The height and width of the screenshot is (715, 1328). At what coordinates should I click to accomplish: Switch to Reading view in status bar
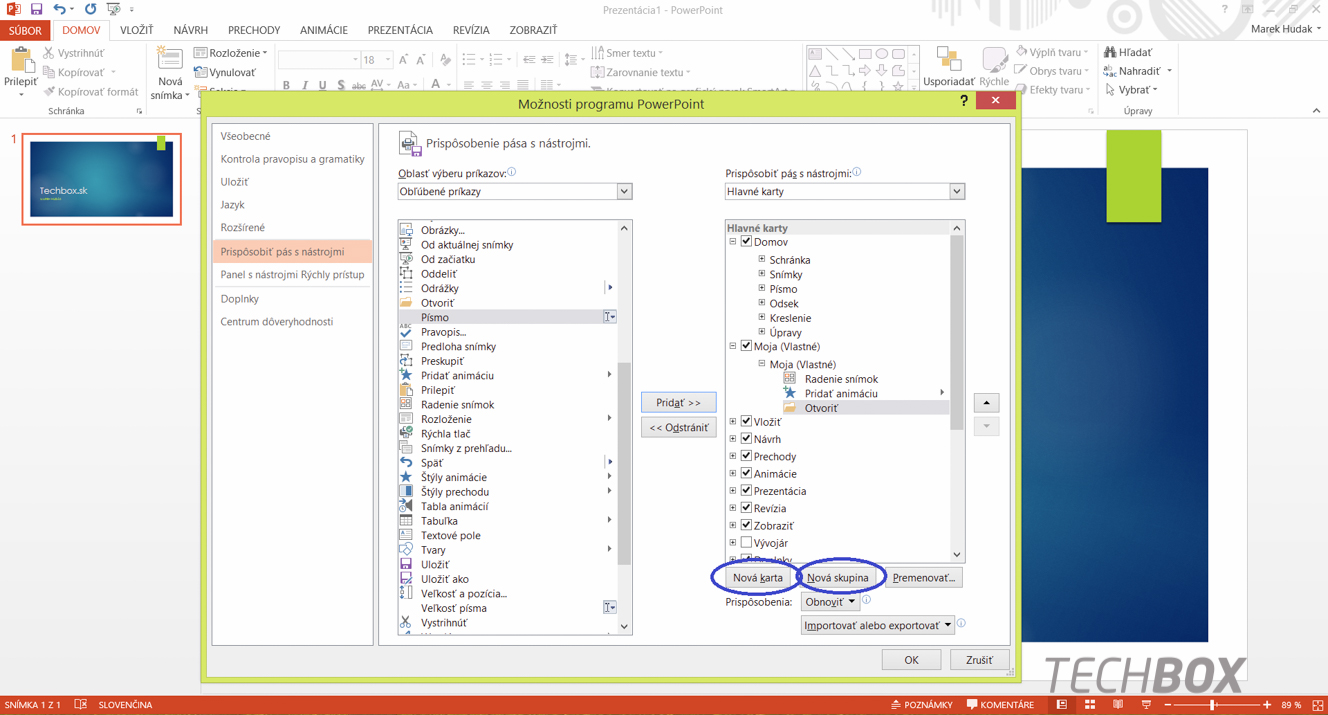tap(1118, 705)
